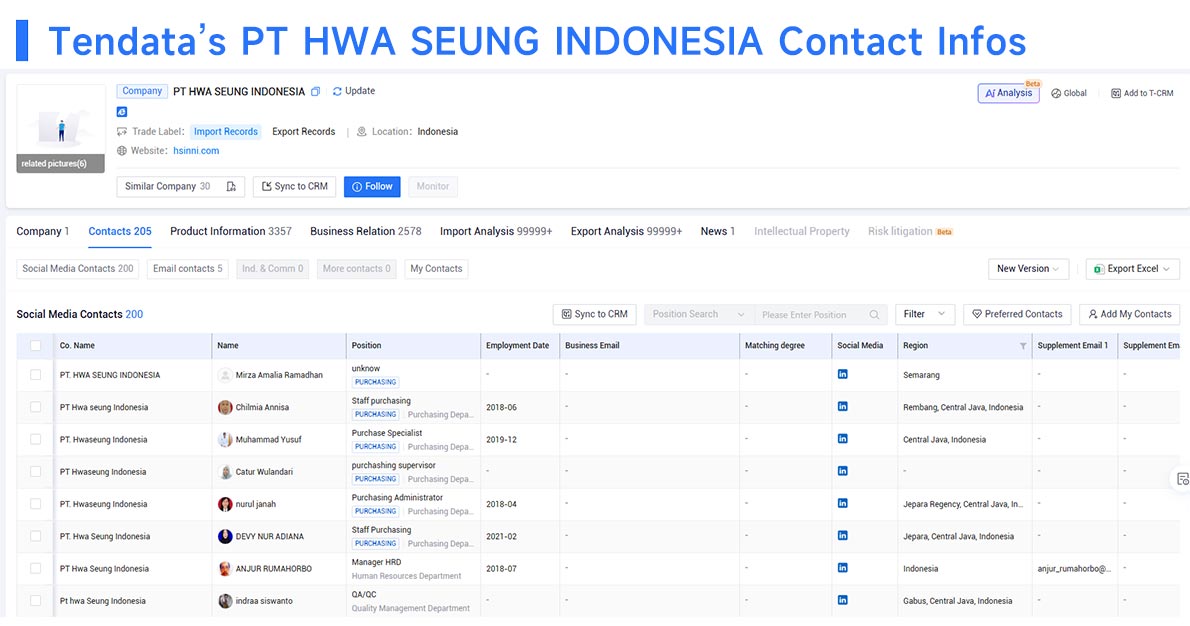This screenshot has width=1190, height=626.
Task: Open Product Information tab
Action: coord(231,231)
